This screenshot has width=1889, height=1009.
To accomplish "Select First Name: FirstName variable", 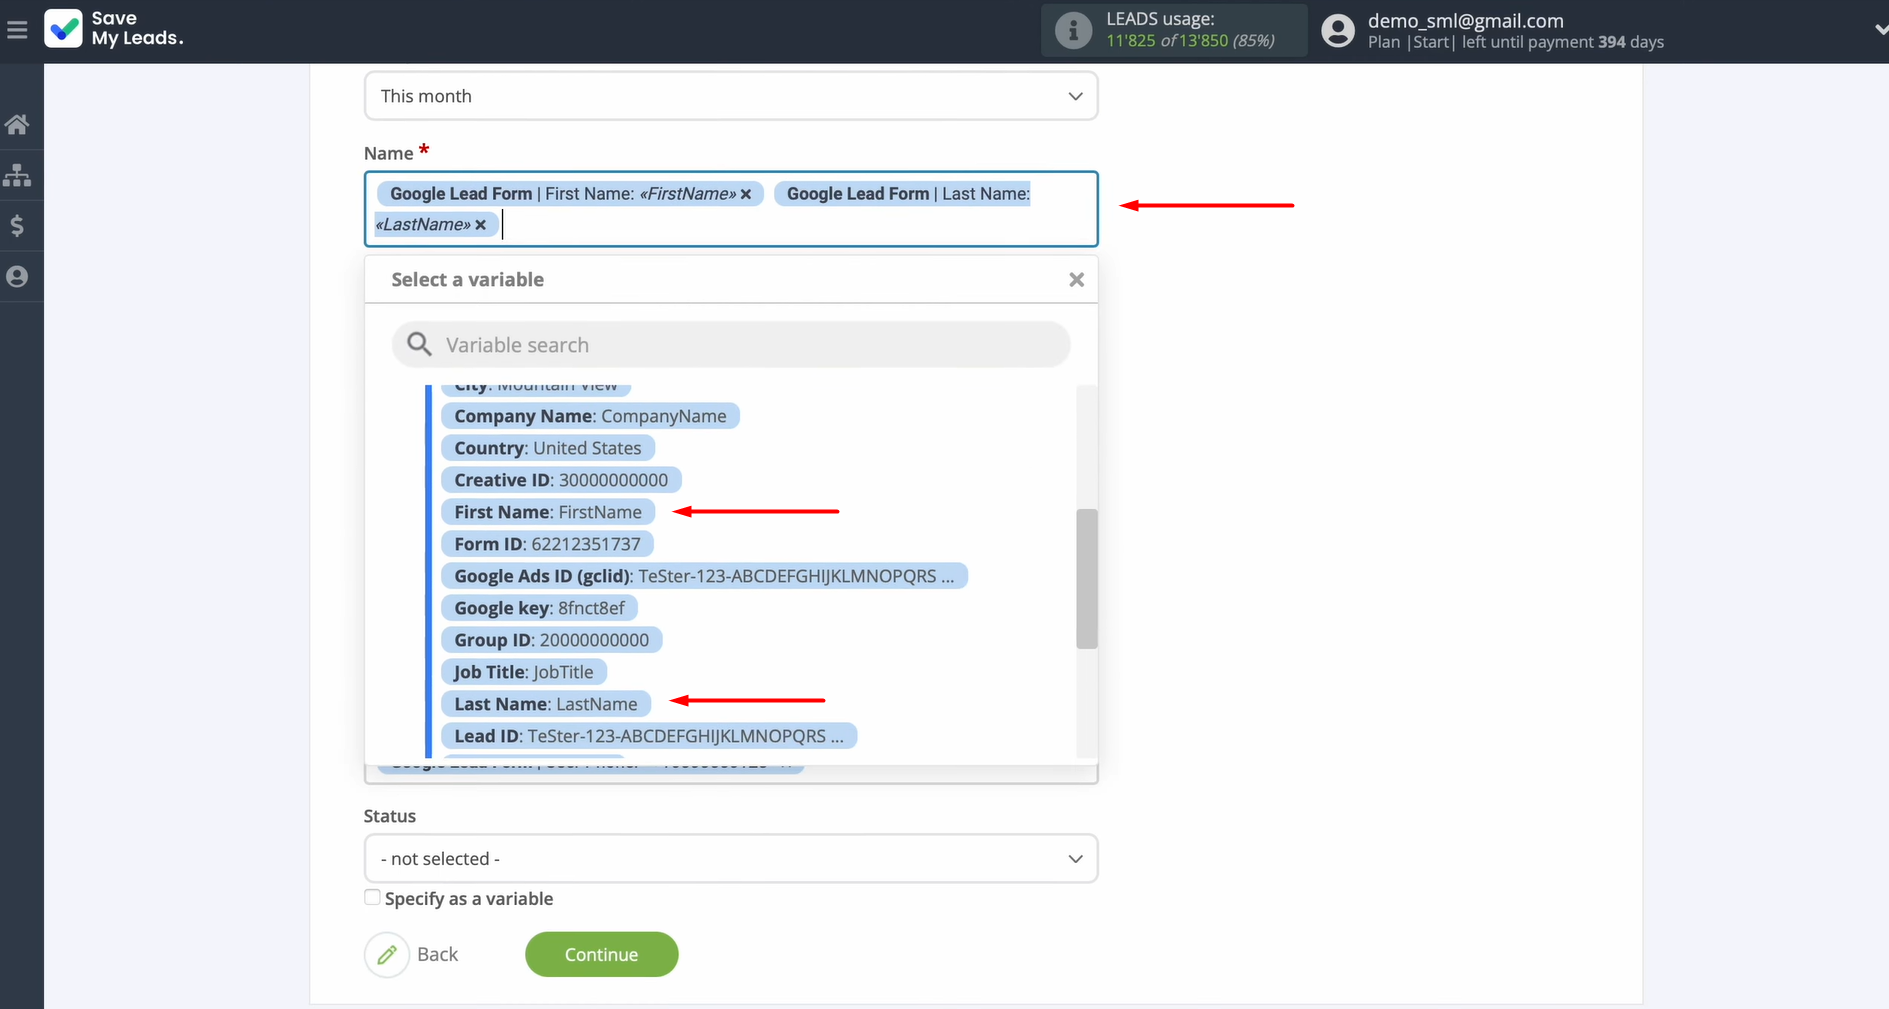I will point(548,511).
